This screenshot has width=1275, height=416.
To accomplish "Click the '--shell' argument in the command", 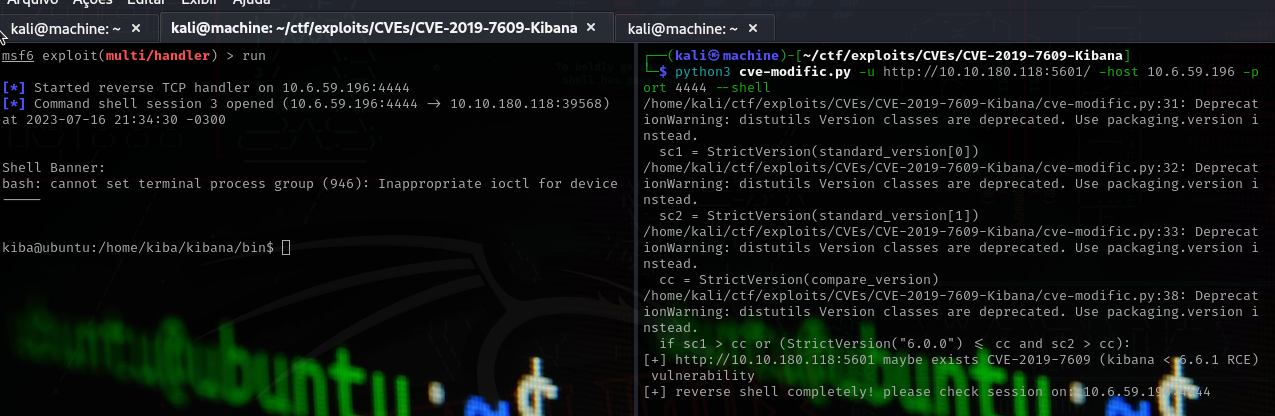I will point(743,87).
